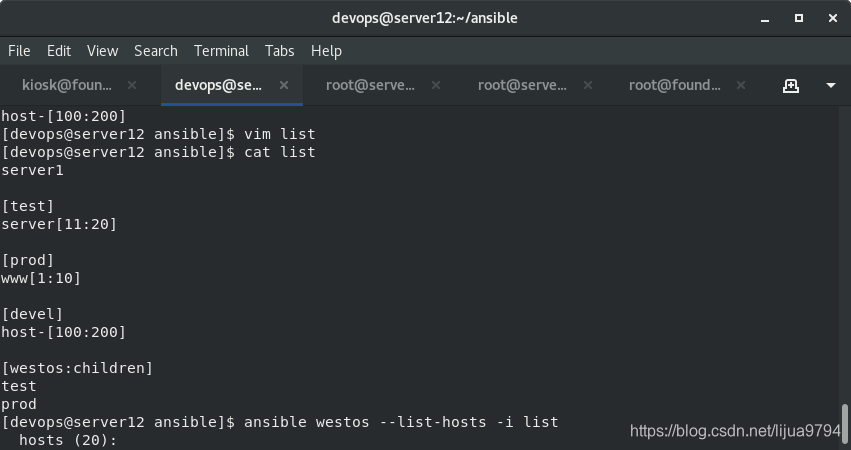Close the kiosk@foun... tab

tap(132, 85)
